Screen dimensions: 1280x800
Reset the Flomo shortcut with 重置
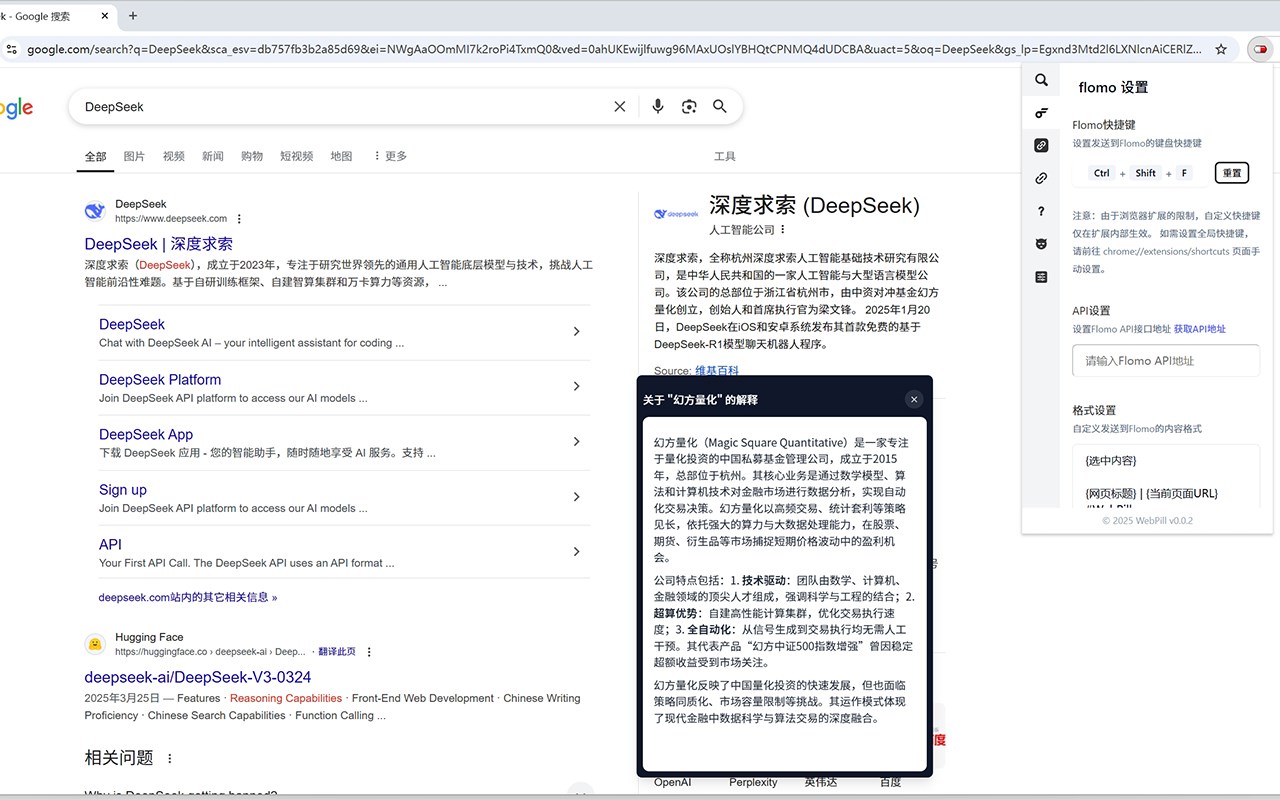point(1232,173)
